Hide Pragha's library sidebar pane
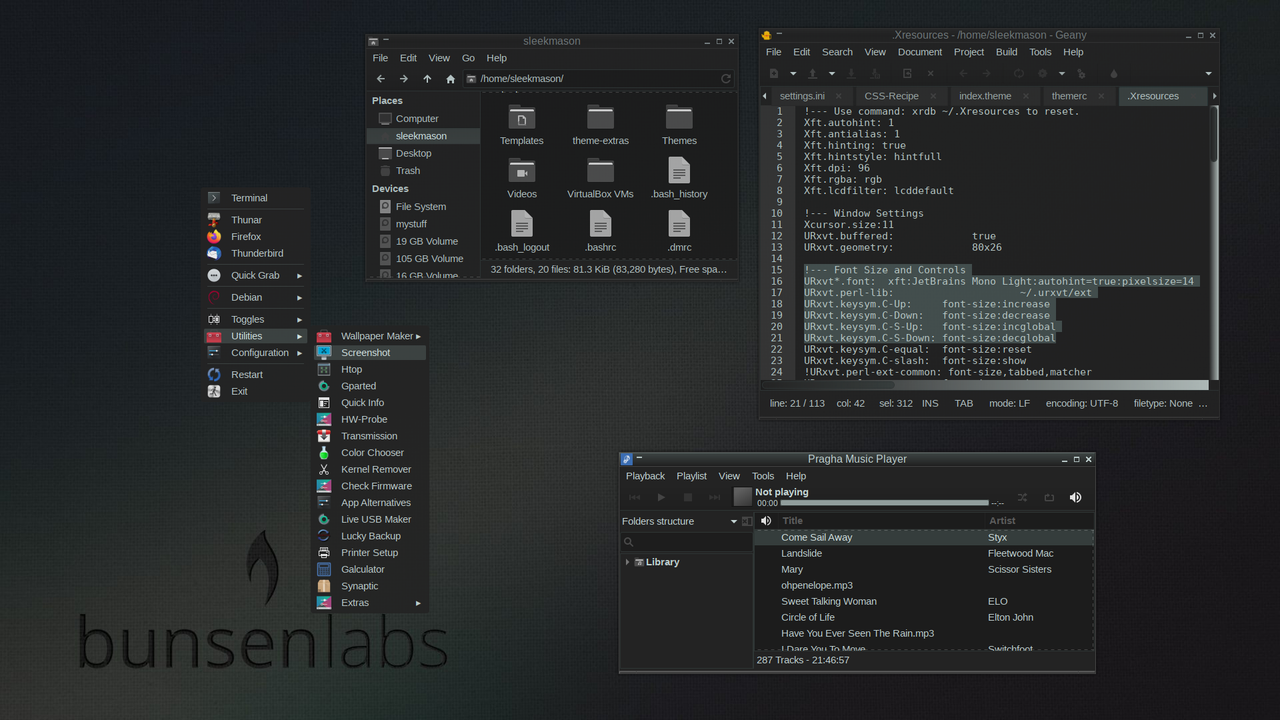 tap(747, 521)
